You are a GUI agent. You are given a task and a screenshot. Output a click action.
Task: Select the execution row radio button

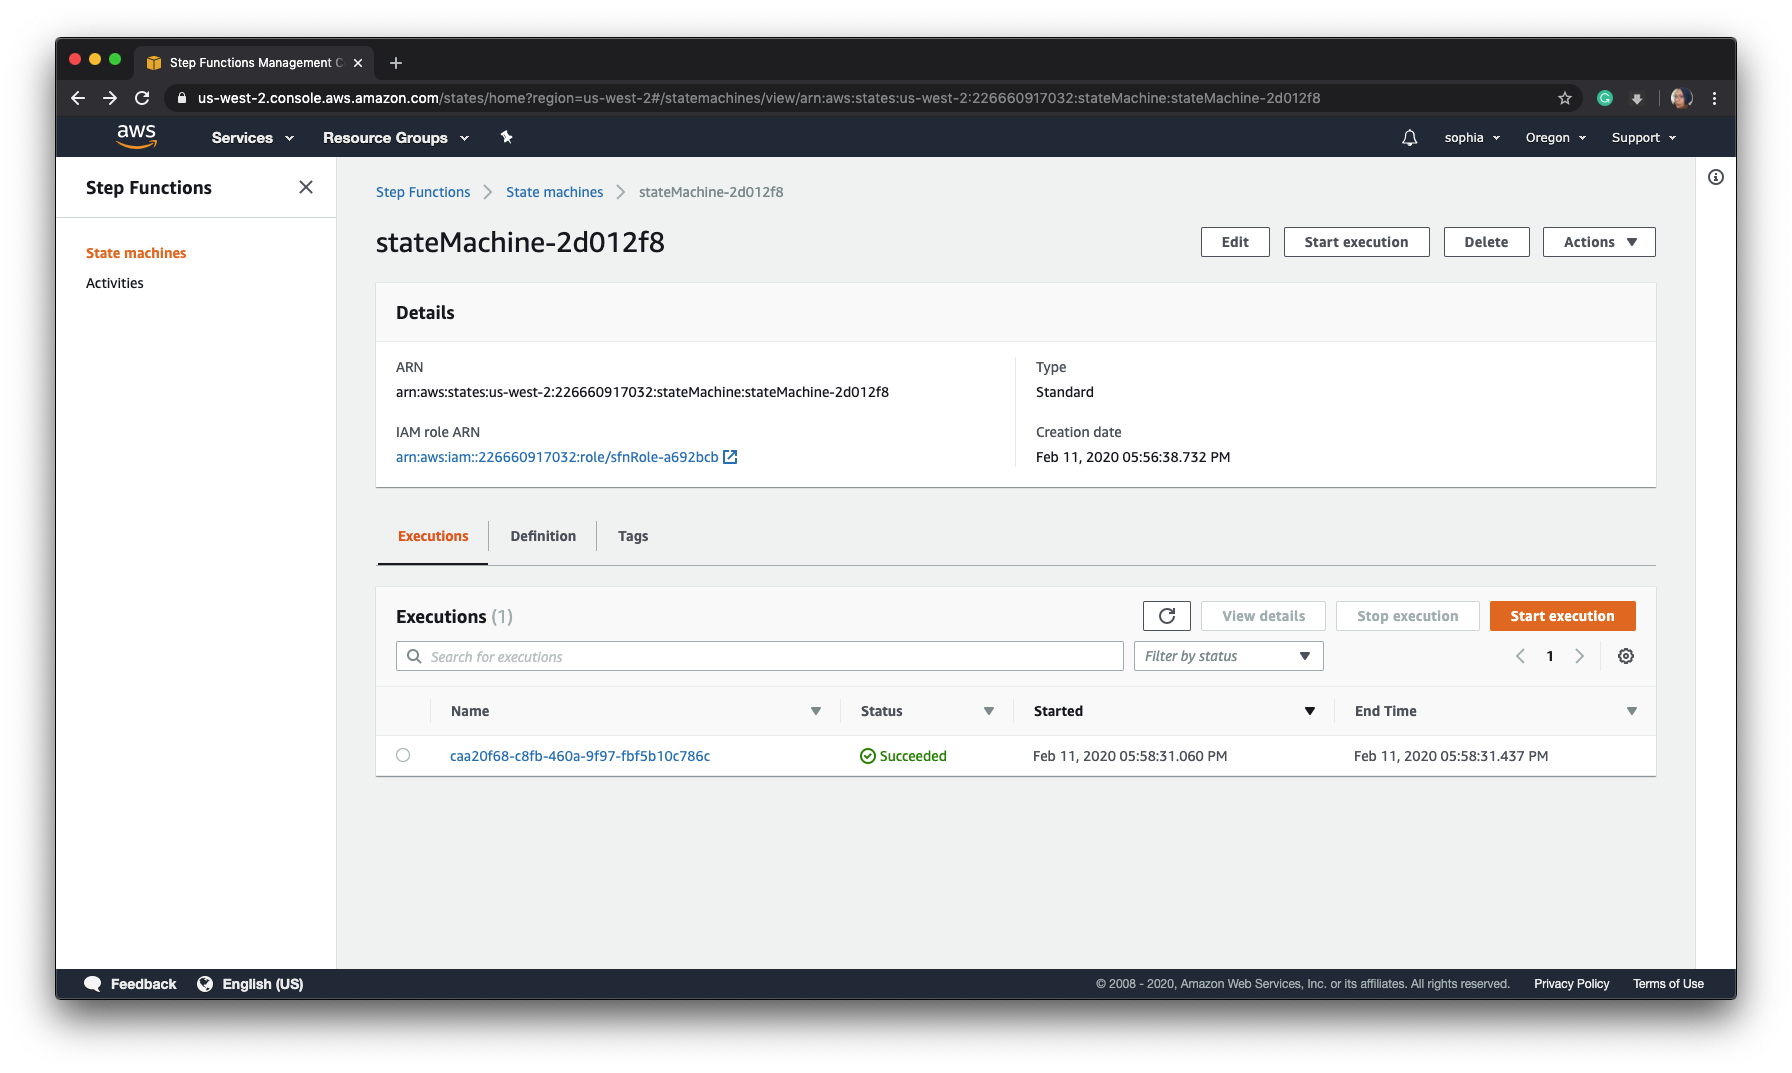point(403,755)
